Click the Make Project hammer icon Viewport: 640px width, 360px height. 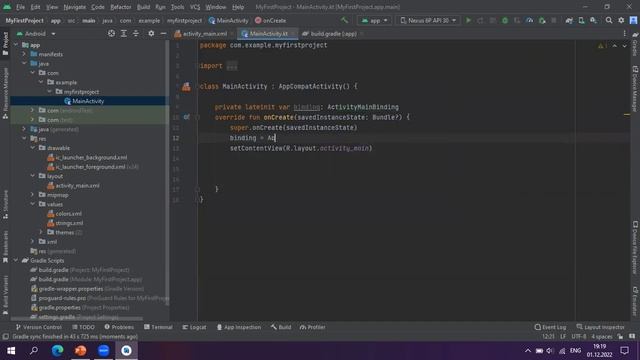344,20
